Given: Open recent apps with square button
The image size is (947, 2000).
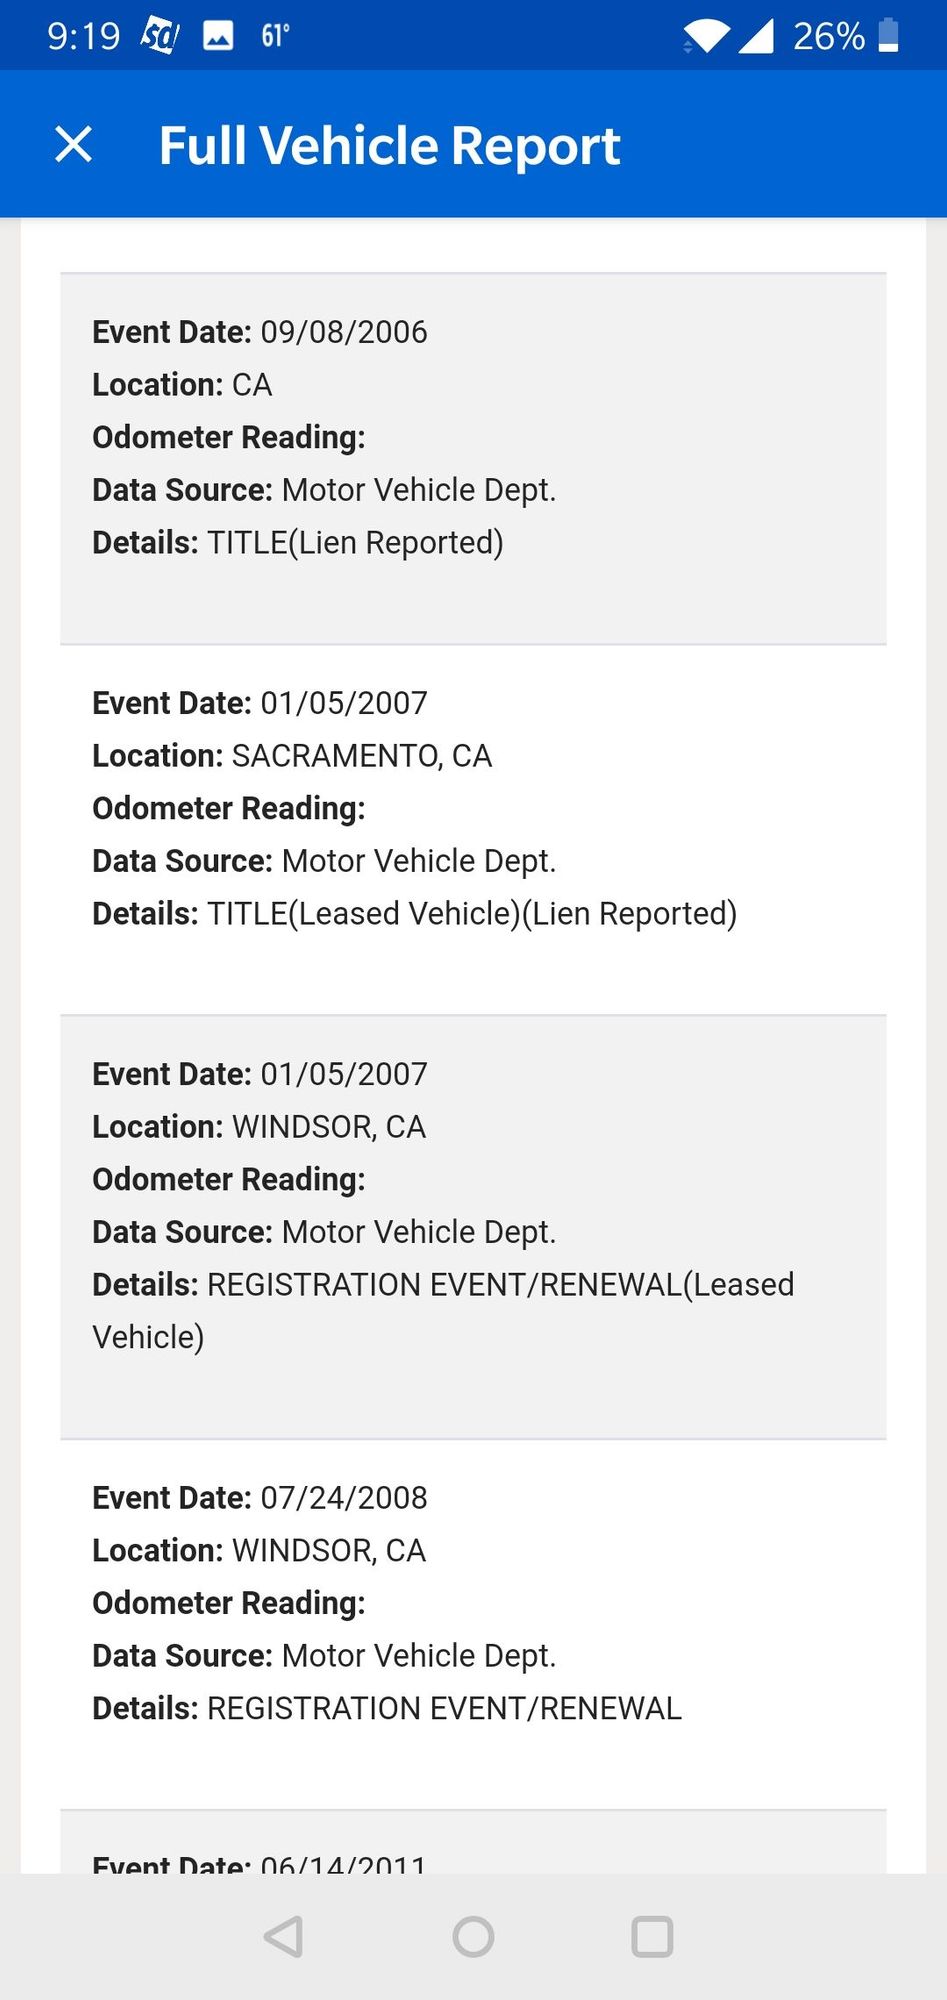Looking at the screenshot, I should [x=652, y=1936].
